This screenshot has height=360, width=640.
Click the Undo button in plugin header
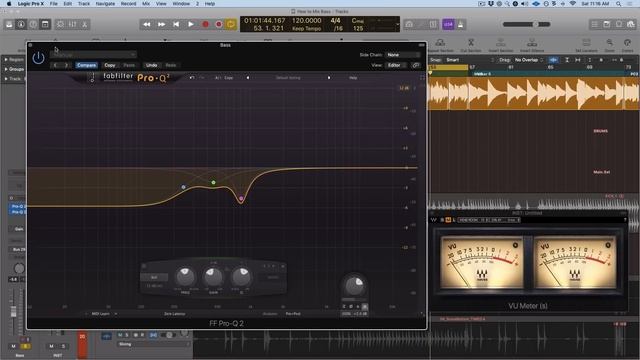pyautogui.click(x=151, y=65)
